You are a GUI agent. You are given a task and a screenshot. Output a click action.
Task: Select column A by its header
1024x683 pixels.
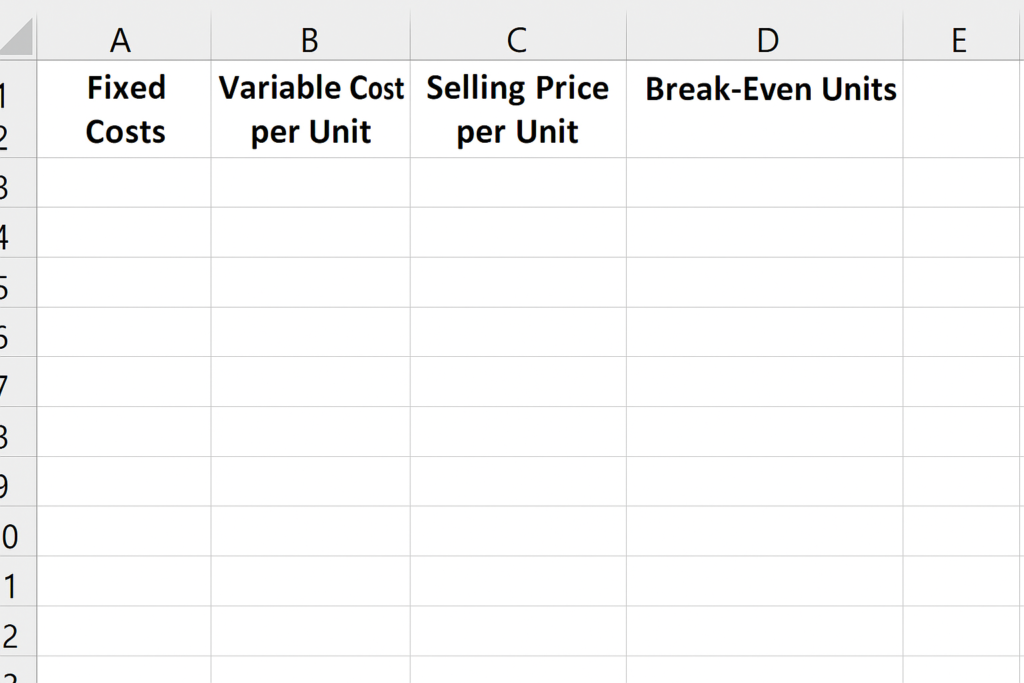(122, 39)
